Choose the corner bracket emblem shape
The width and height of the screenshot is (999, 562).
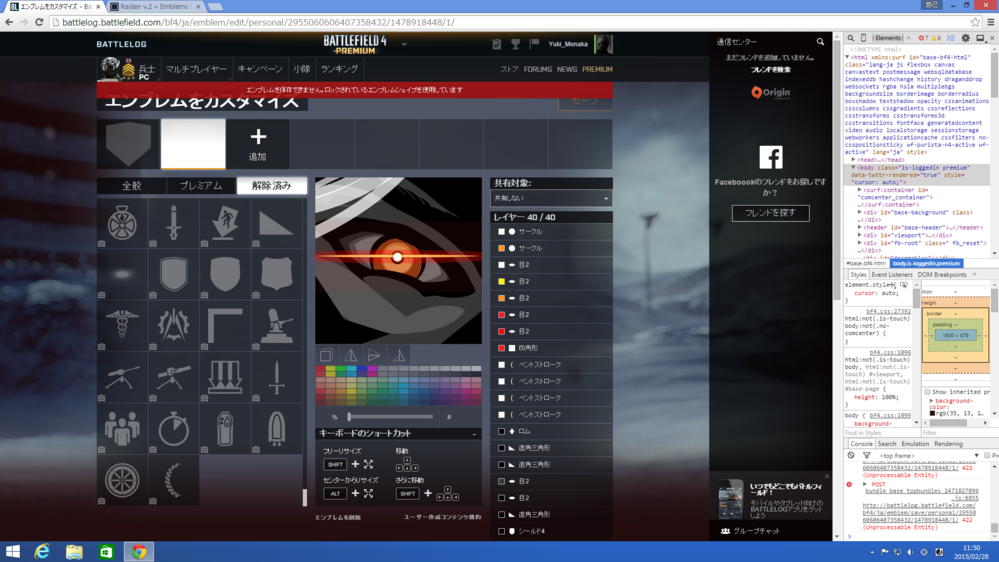[225, 326]
